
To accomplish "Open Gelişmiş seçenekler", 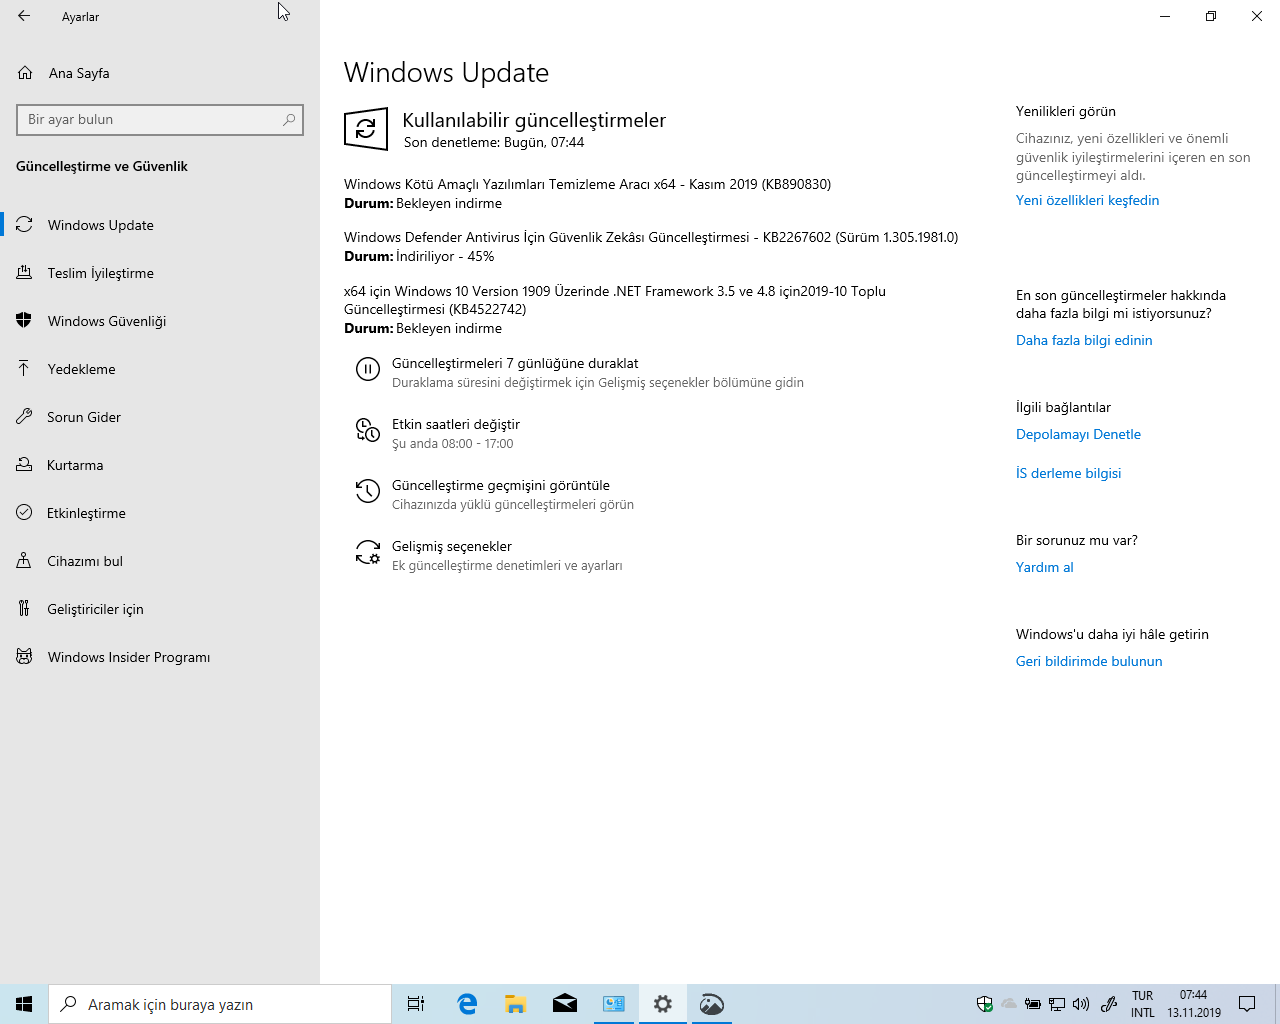I will pos(452,546).
